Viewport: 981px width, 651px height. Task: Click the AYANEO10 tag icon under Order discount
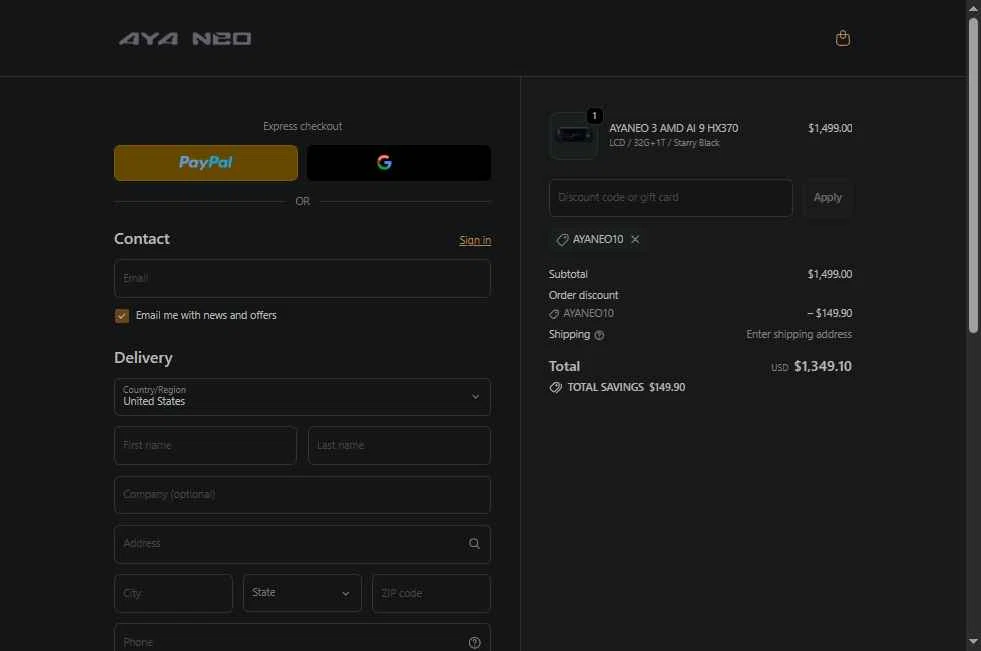pos(554,314)
